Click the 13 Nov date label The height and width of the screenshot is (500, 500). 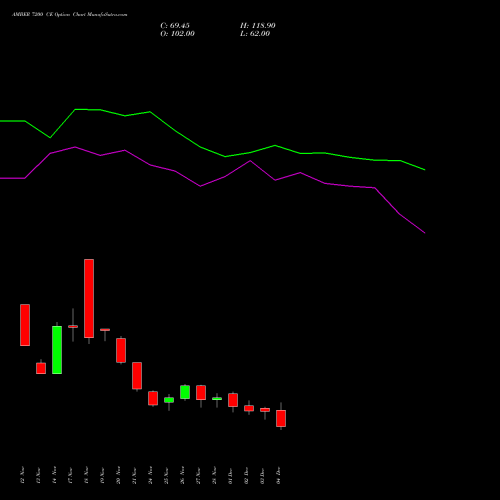point(38,475)
